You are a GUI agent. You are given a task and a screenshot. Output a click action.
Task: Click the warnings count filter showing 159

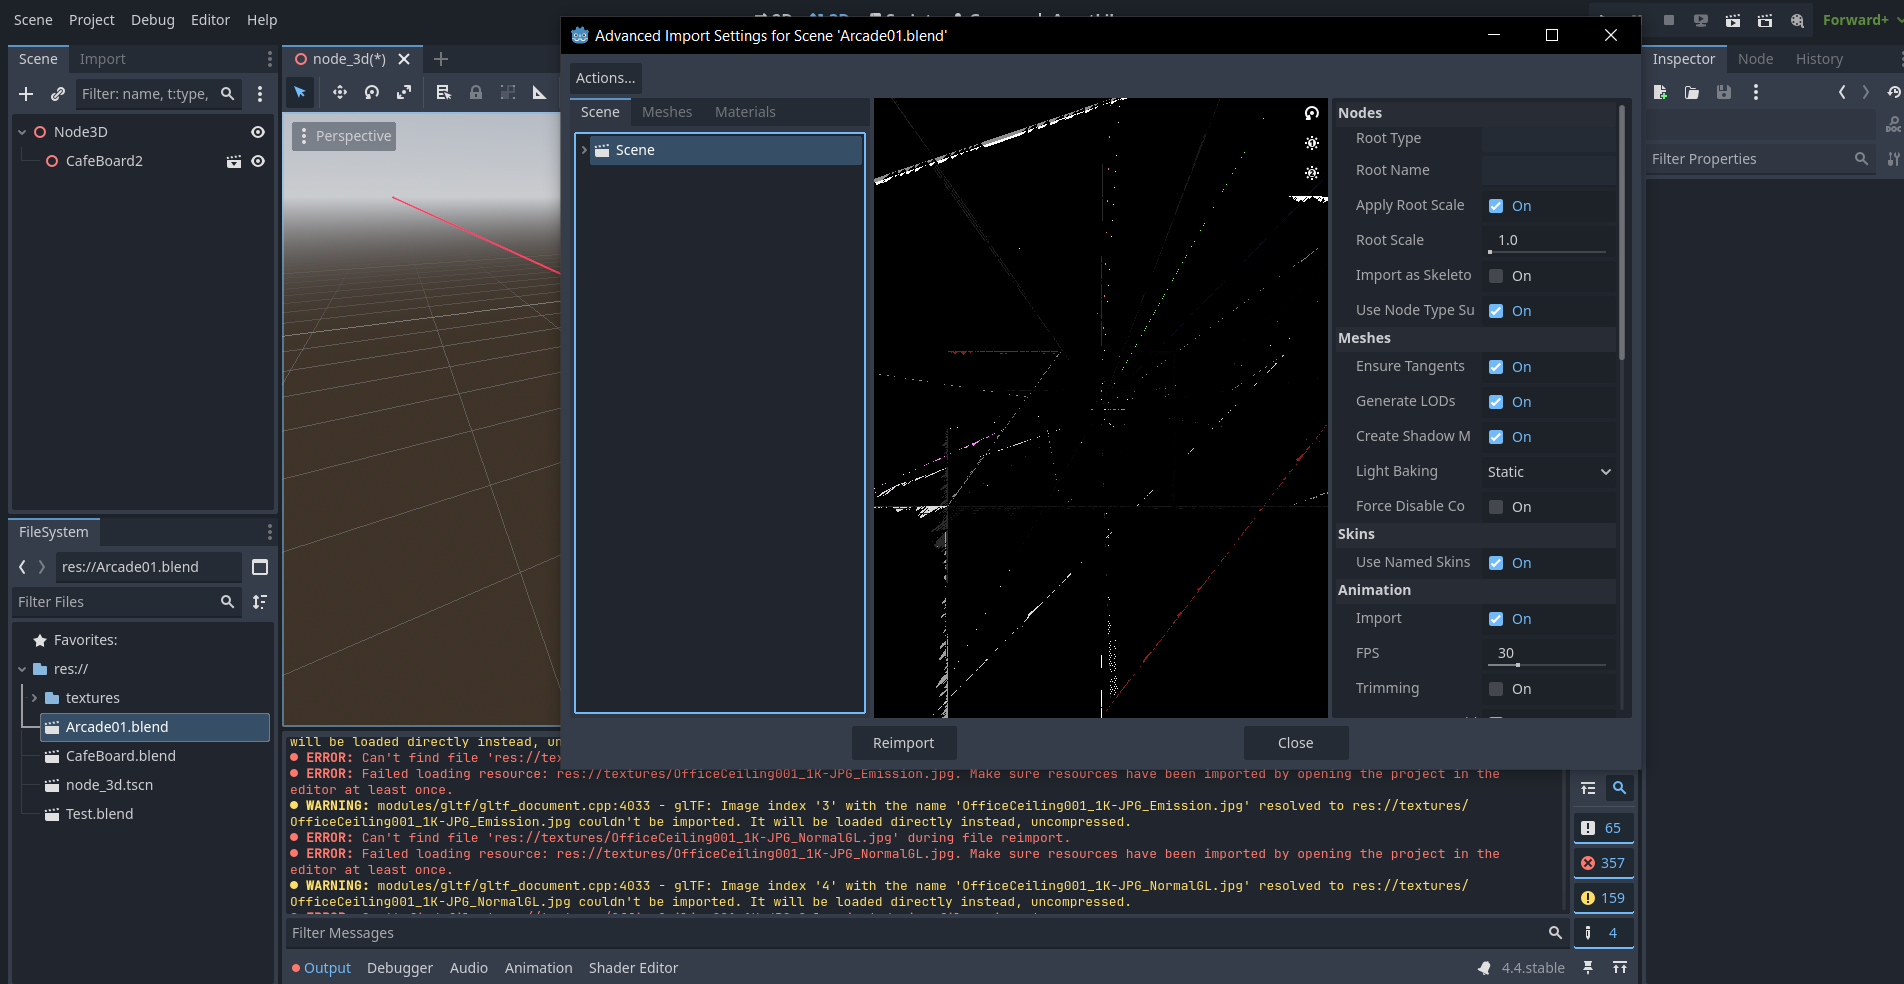click(1602, 898)
